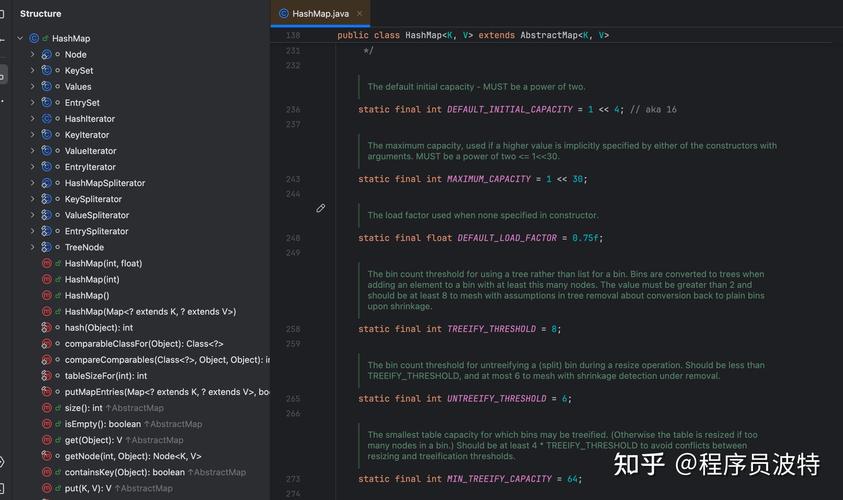The height and width of the screenshot is (500, 843).
Task: Expand the EntrySpliterator class entry
Action: (x=32, y=231)
